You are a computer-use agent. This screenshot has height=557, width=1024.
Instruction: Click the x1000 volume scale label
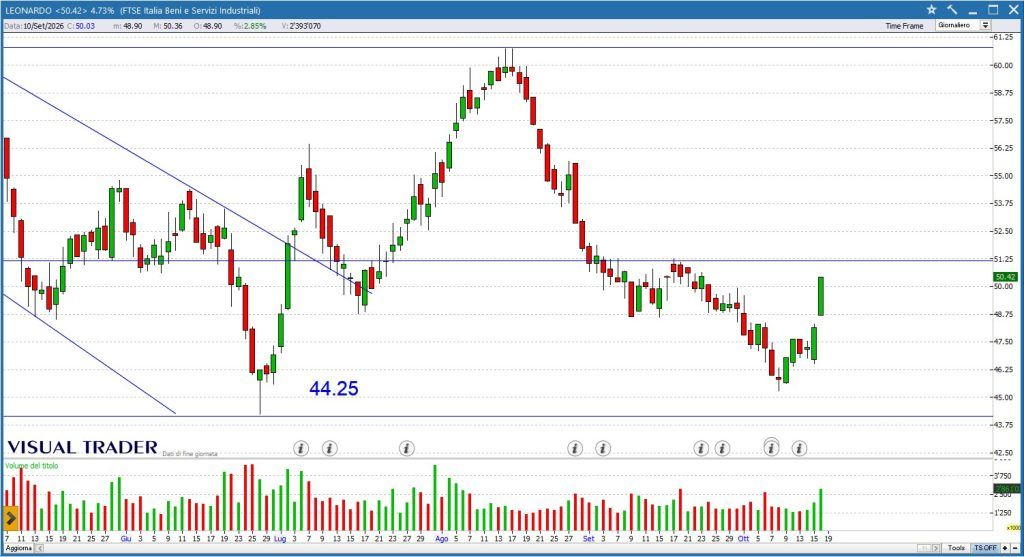(1013, 528)
